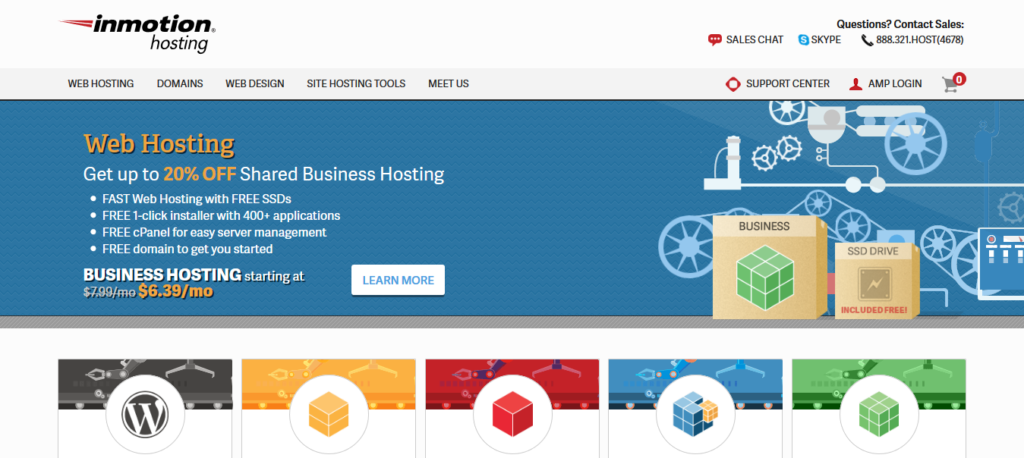Select the orange cube hosting icon
1024x458 pixels.
coord(328,414)
